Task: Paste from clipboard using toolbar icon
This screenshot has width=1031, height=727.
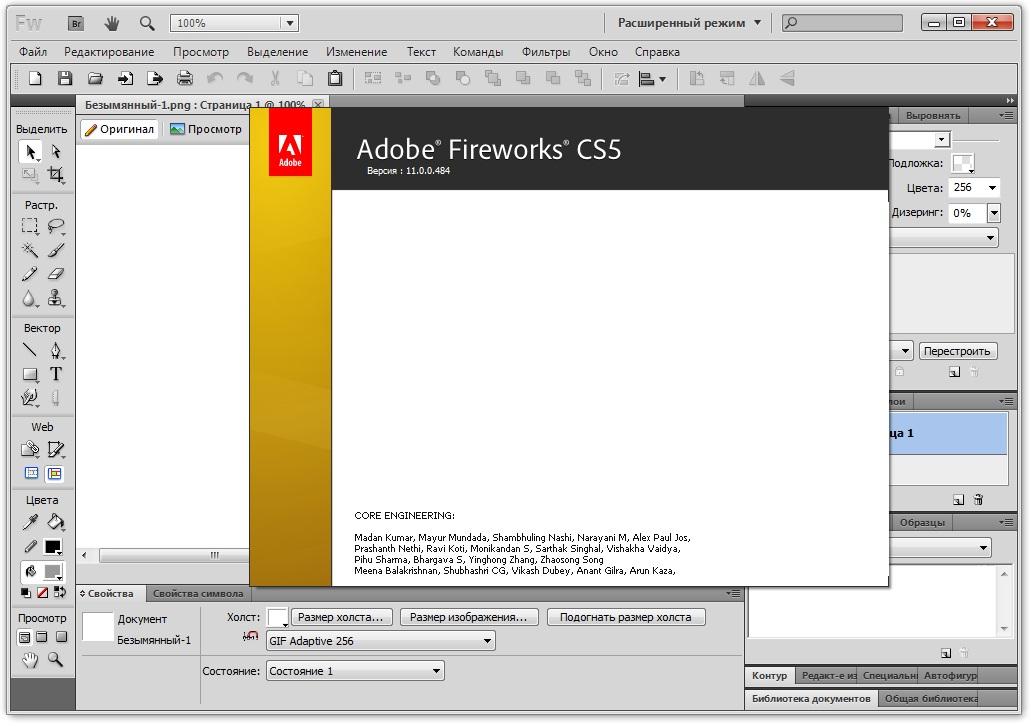Action: point(335,79)
